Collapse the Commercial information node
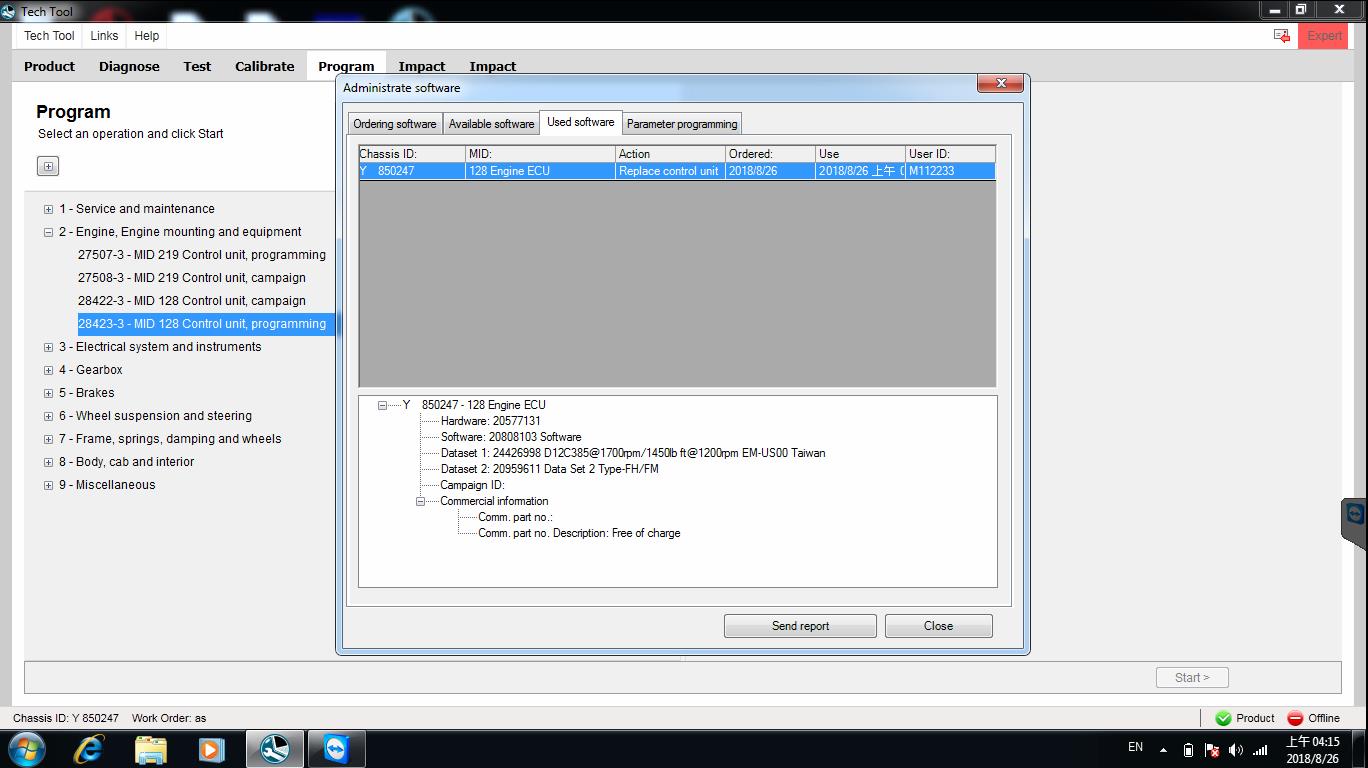Viewport: 1368px width, 768px height. [421, 501]
